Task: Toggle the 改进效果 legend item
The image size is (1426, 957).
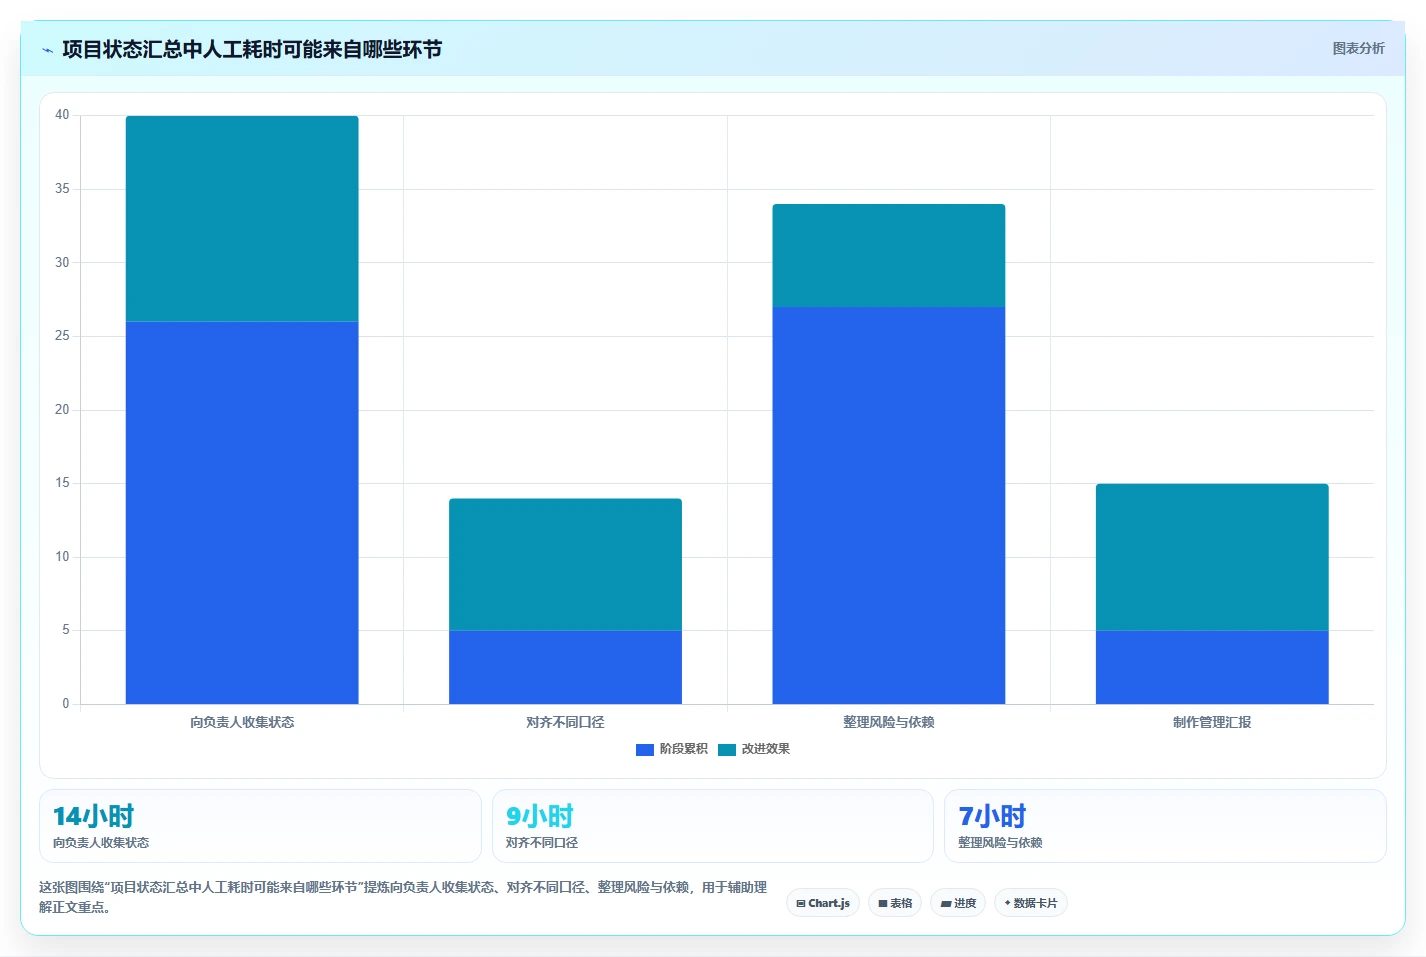Action: point(754,749)
